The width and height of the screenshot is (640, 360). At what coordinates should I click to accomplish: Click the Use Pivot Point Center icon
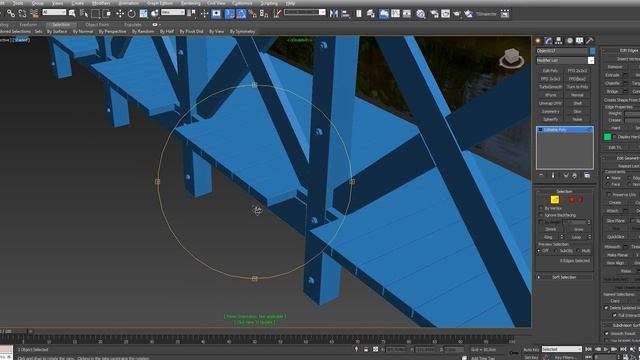[192, 13]
